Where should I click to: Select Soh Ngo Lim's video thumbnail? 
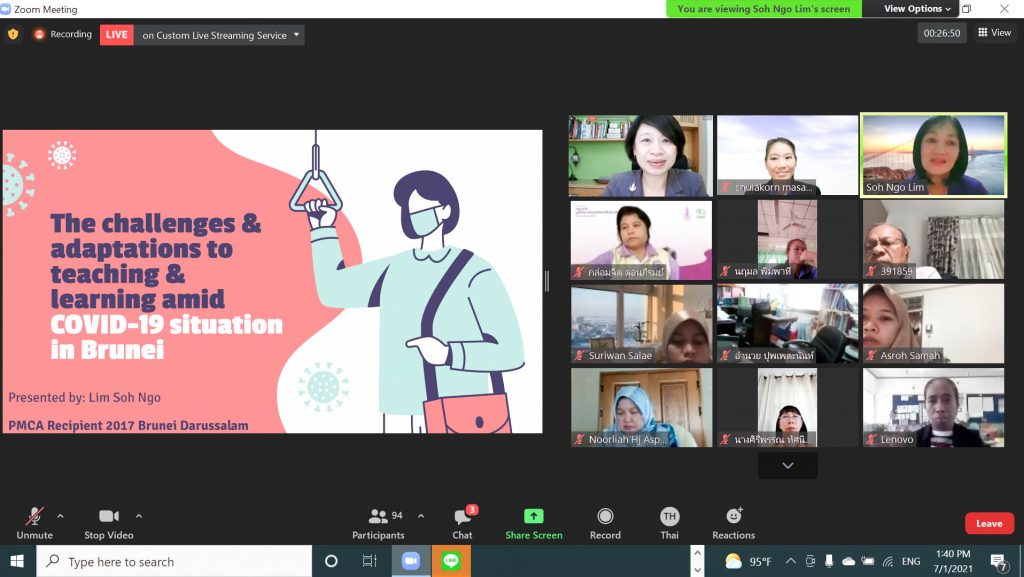pyautogui.click(x=934, y=155)
